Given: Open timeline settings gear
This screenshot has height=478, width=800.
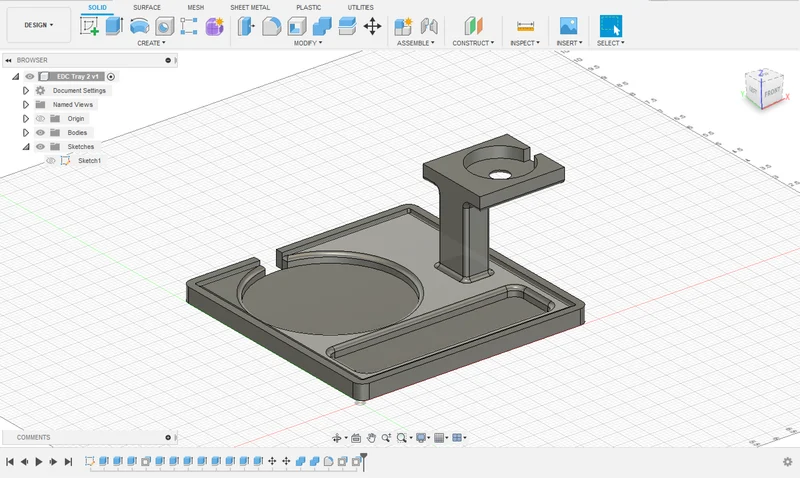Looking at the screenshot, I should click(787, 462).
